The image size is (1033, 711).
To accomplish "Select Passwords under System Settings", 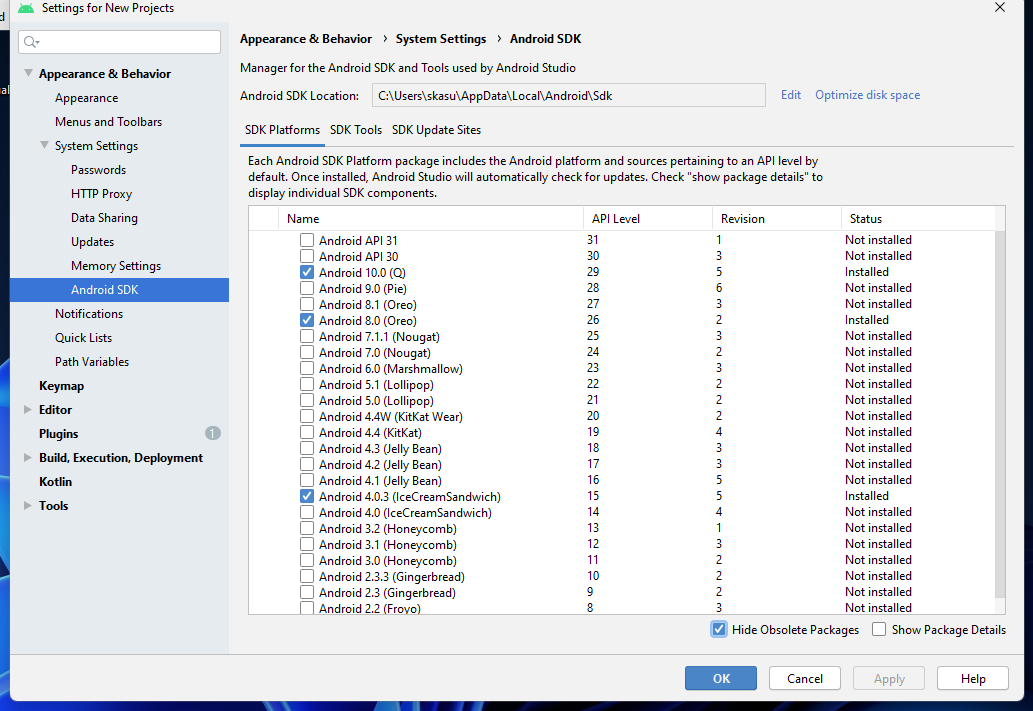I will point(98,169).
